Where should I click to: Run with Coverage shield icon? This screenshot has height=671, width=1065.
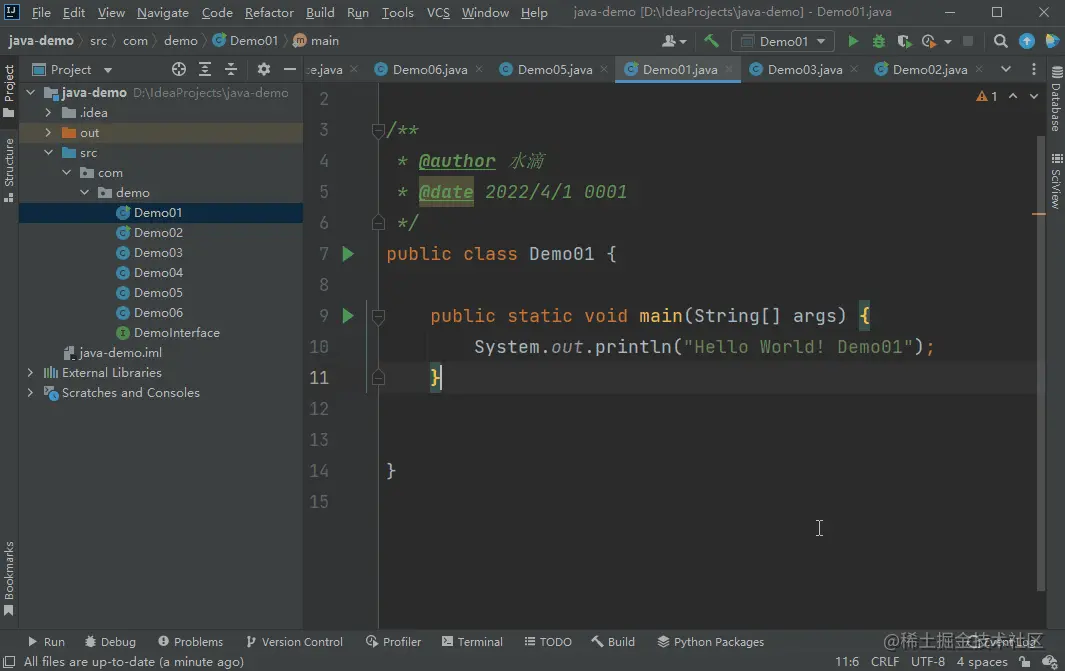(x=904, y=41)
